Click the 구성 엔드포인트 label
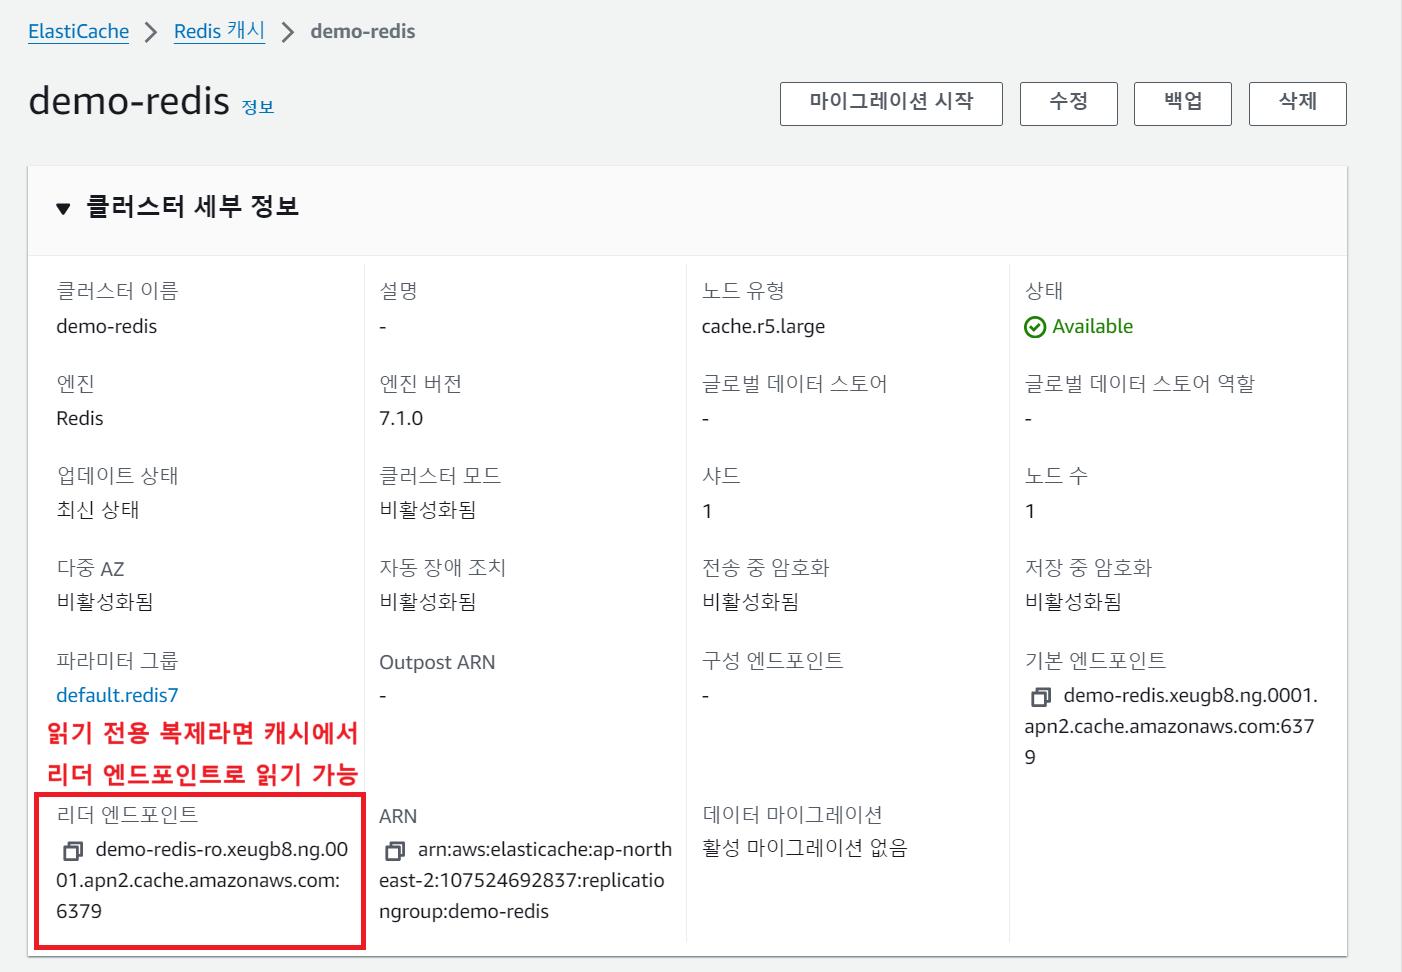Viewport: 1402px width, 972px height. click(772, 661)
